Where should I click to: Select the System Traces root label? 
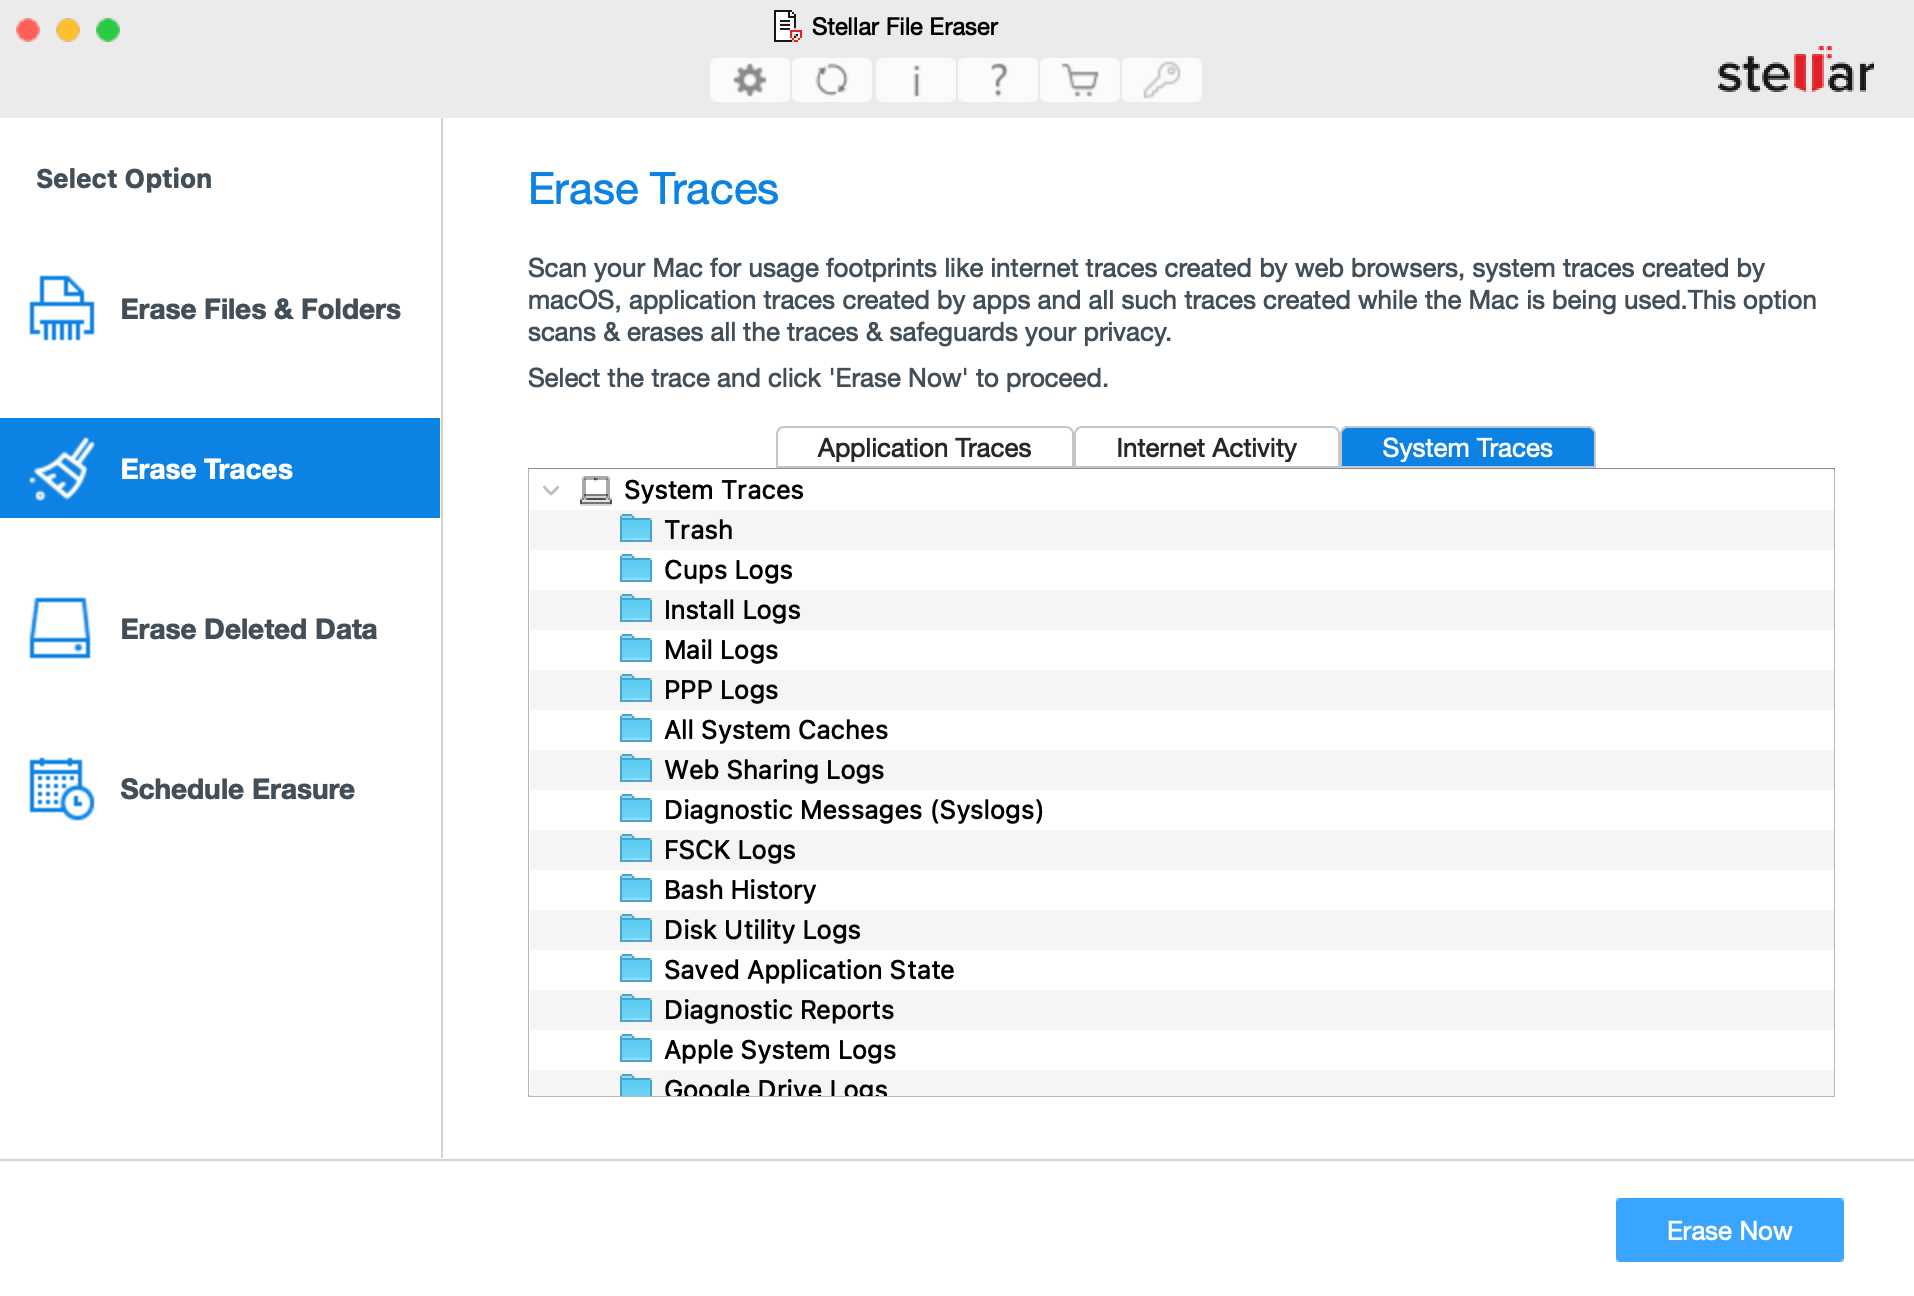(x=713, y=490)
